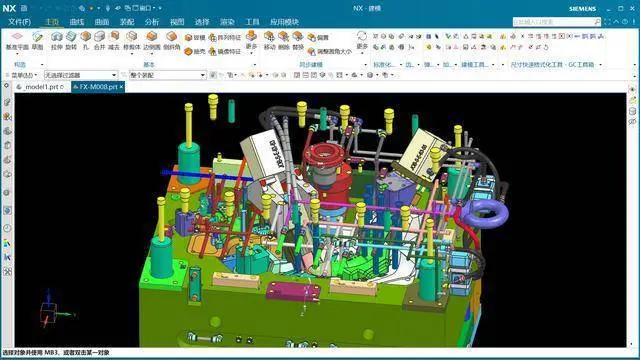
Task: Close the FX-M008.prt document tab
Action: coord(121,87)
